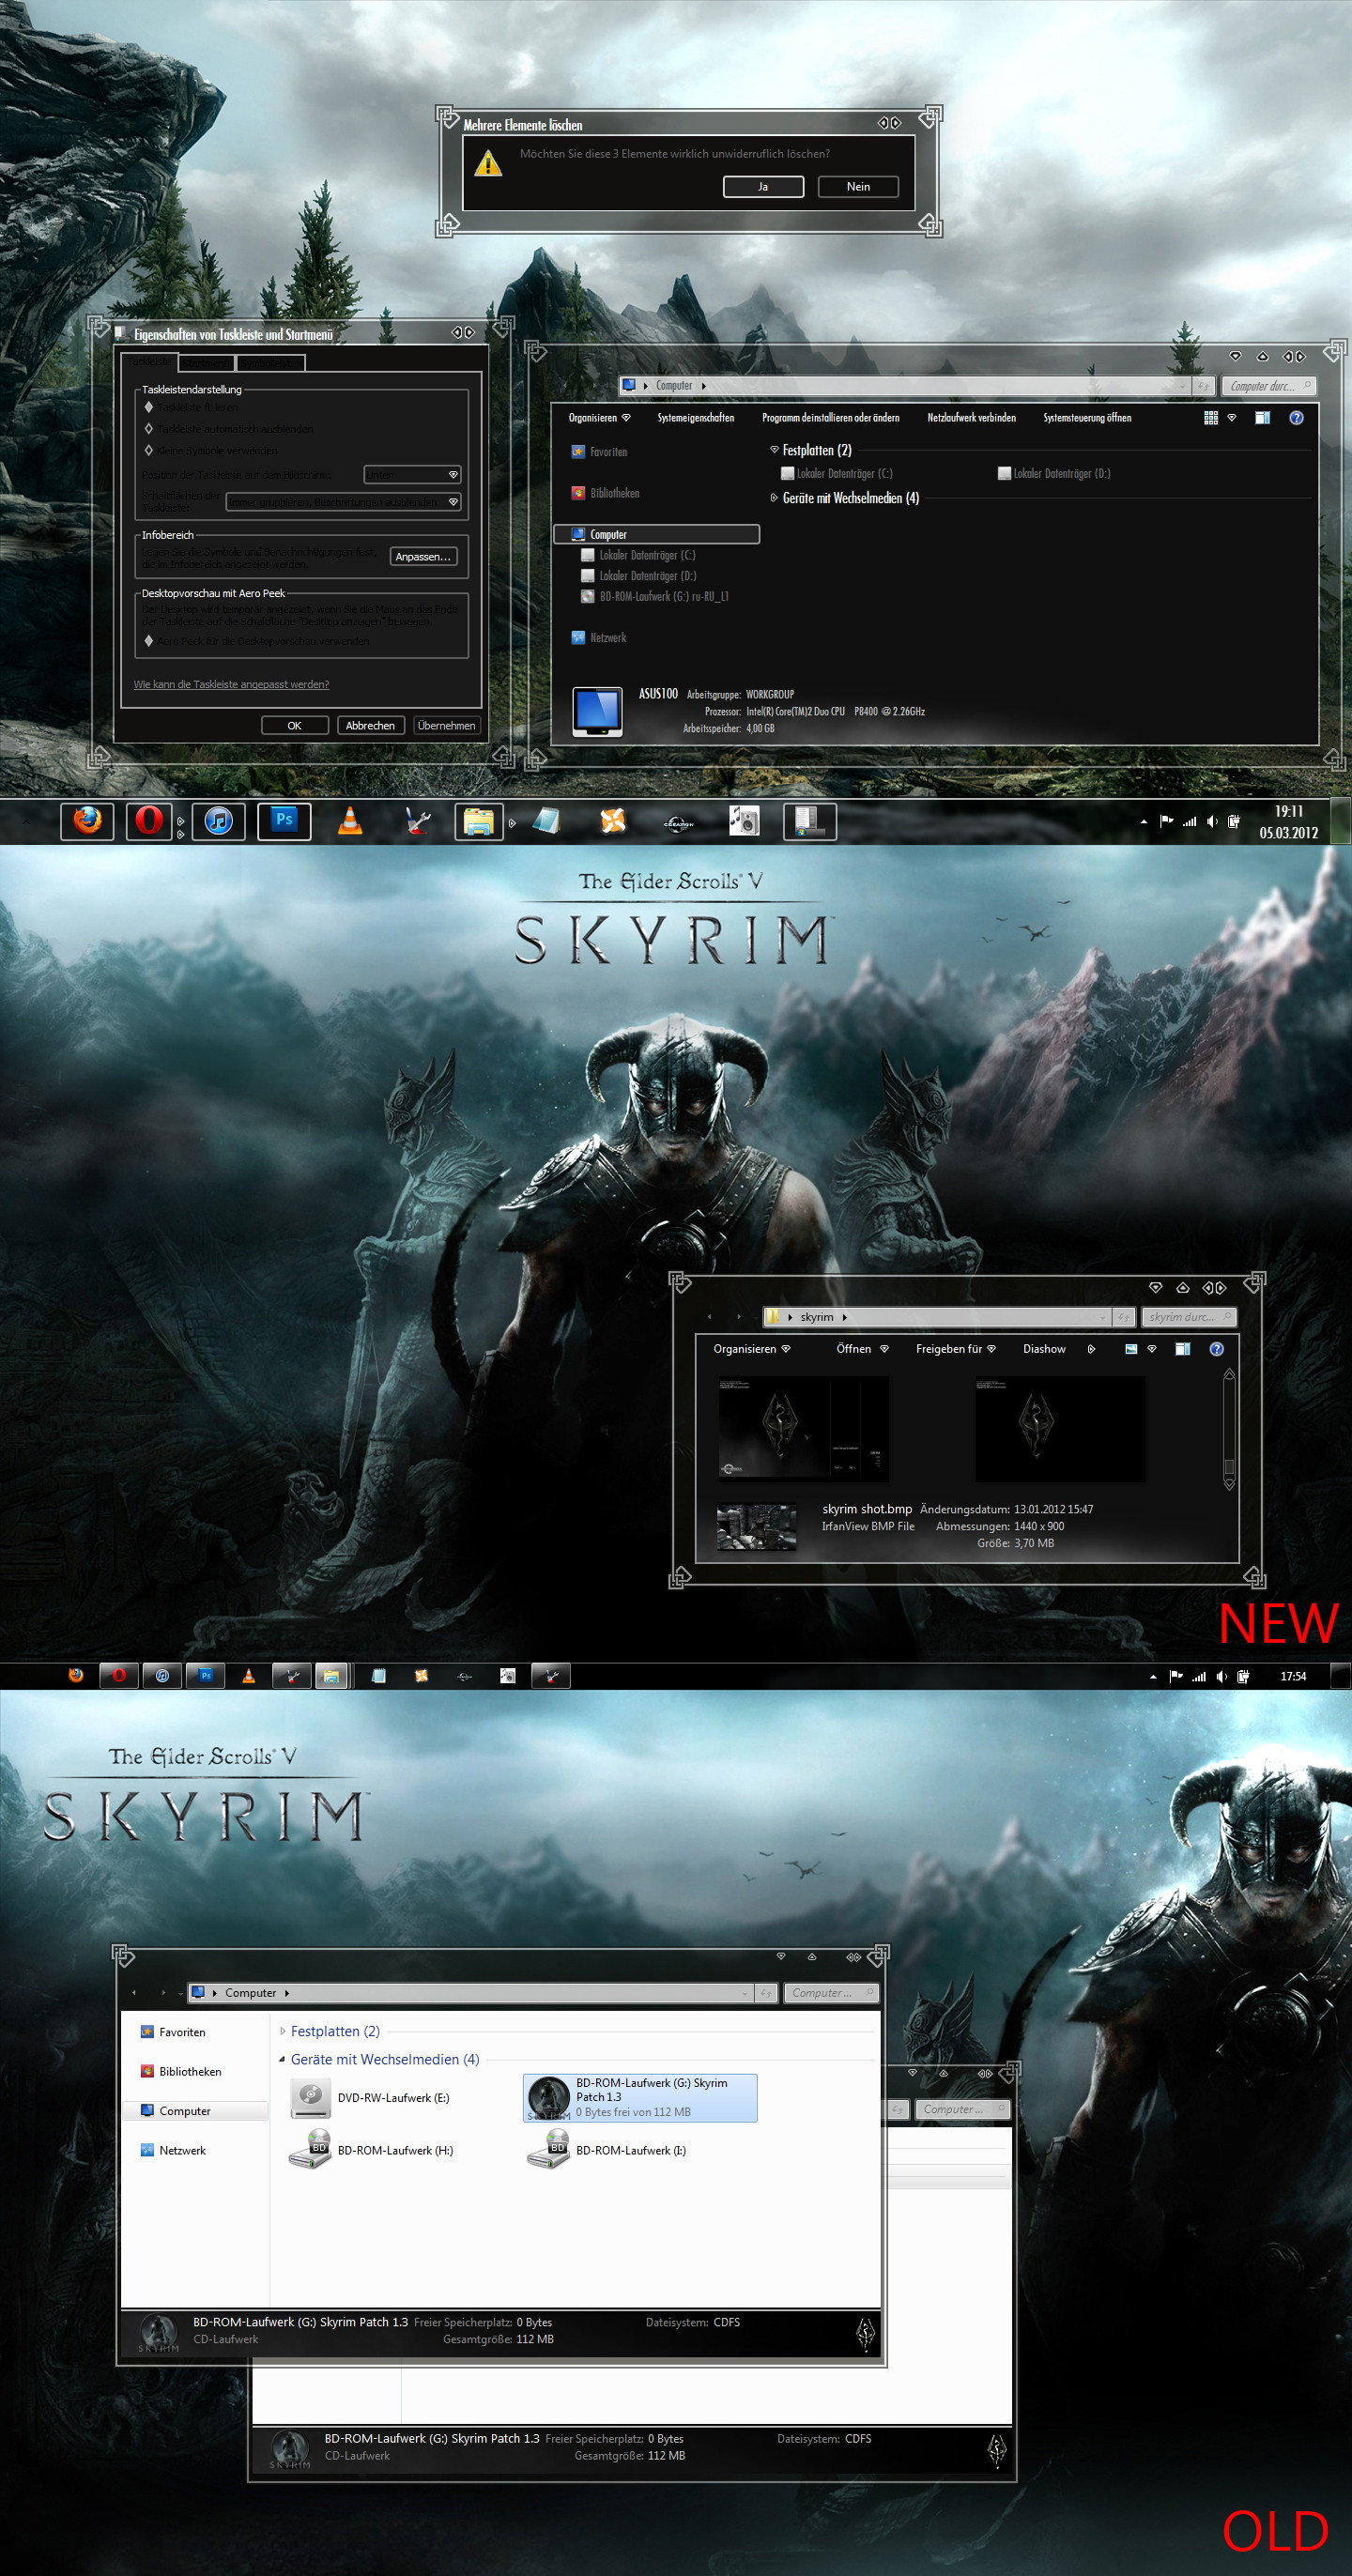
Task: Click the scrollbar in skyrim folder window
Action: [1229, 1430]
